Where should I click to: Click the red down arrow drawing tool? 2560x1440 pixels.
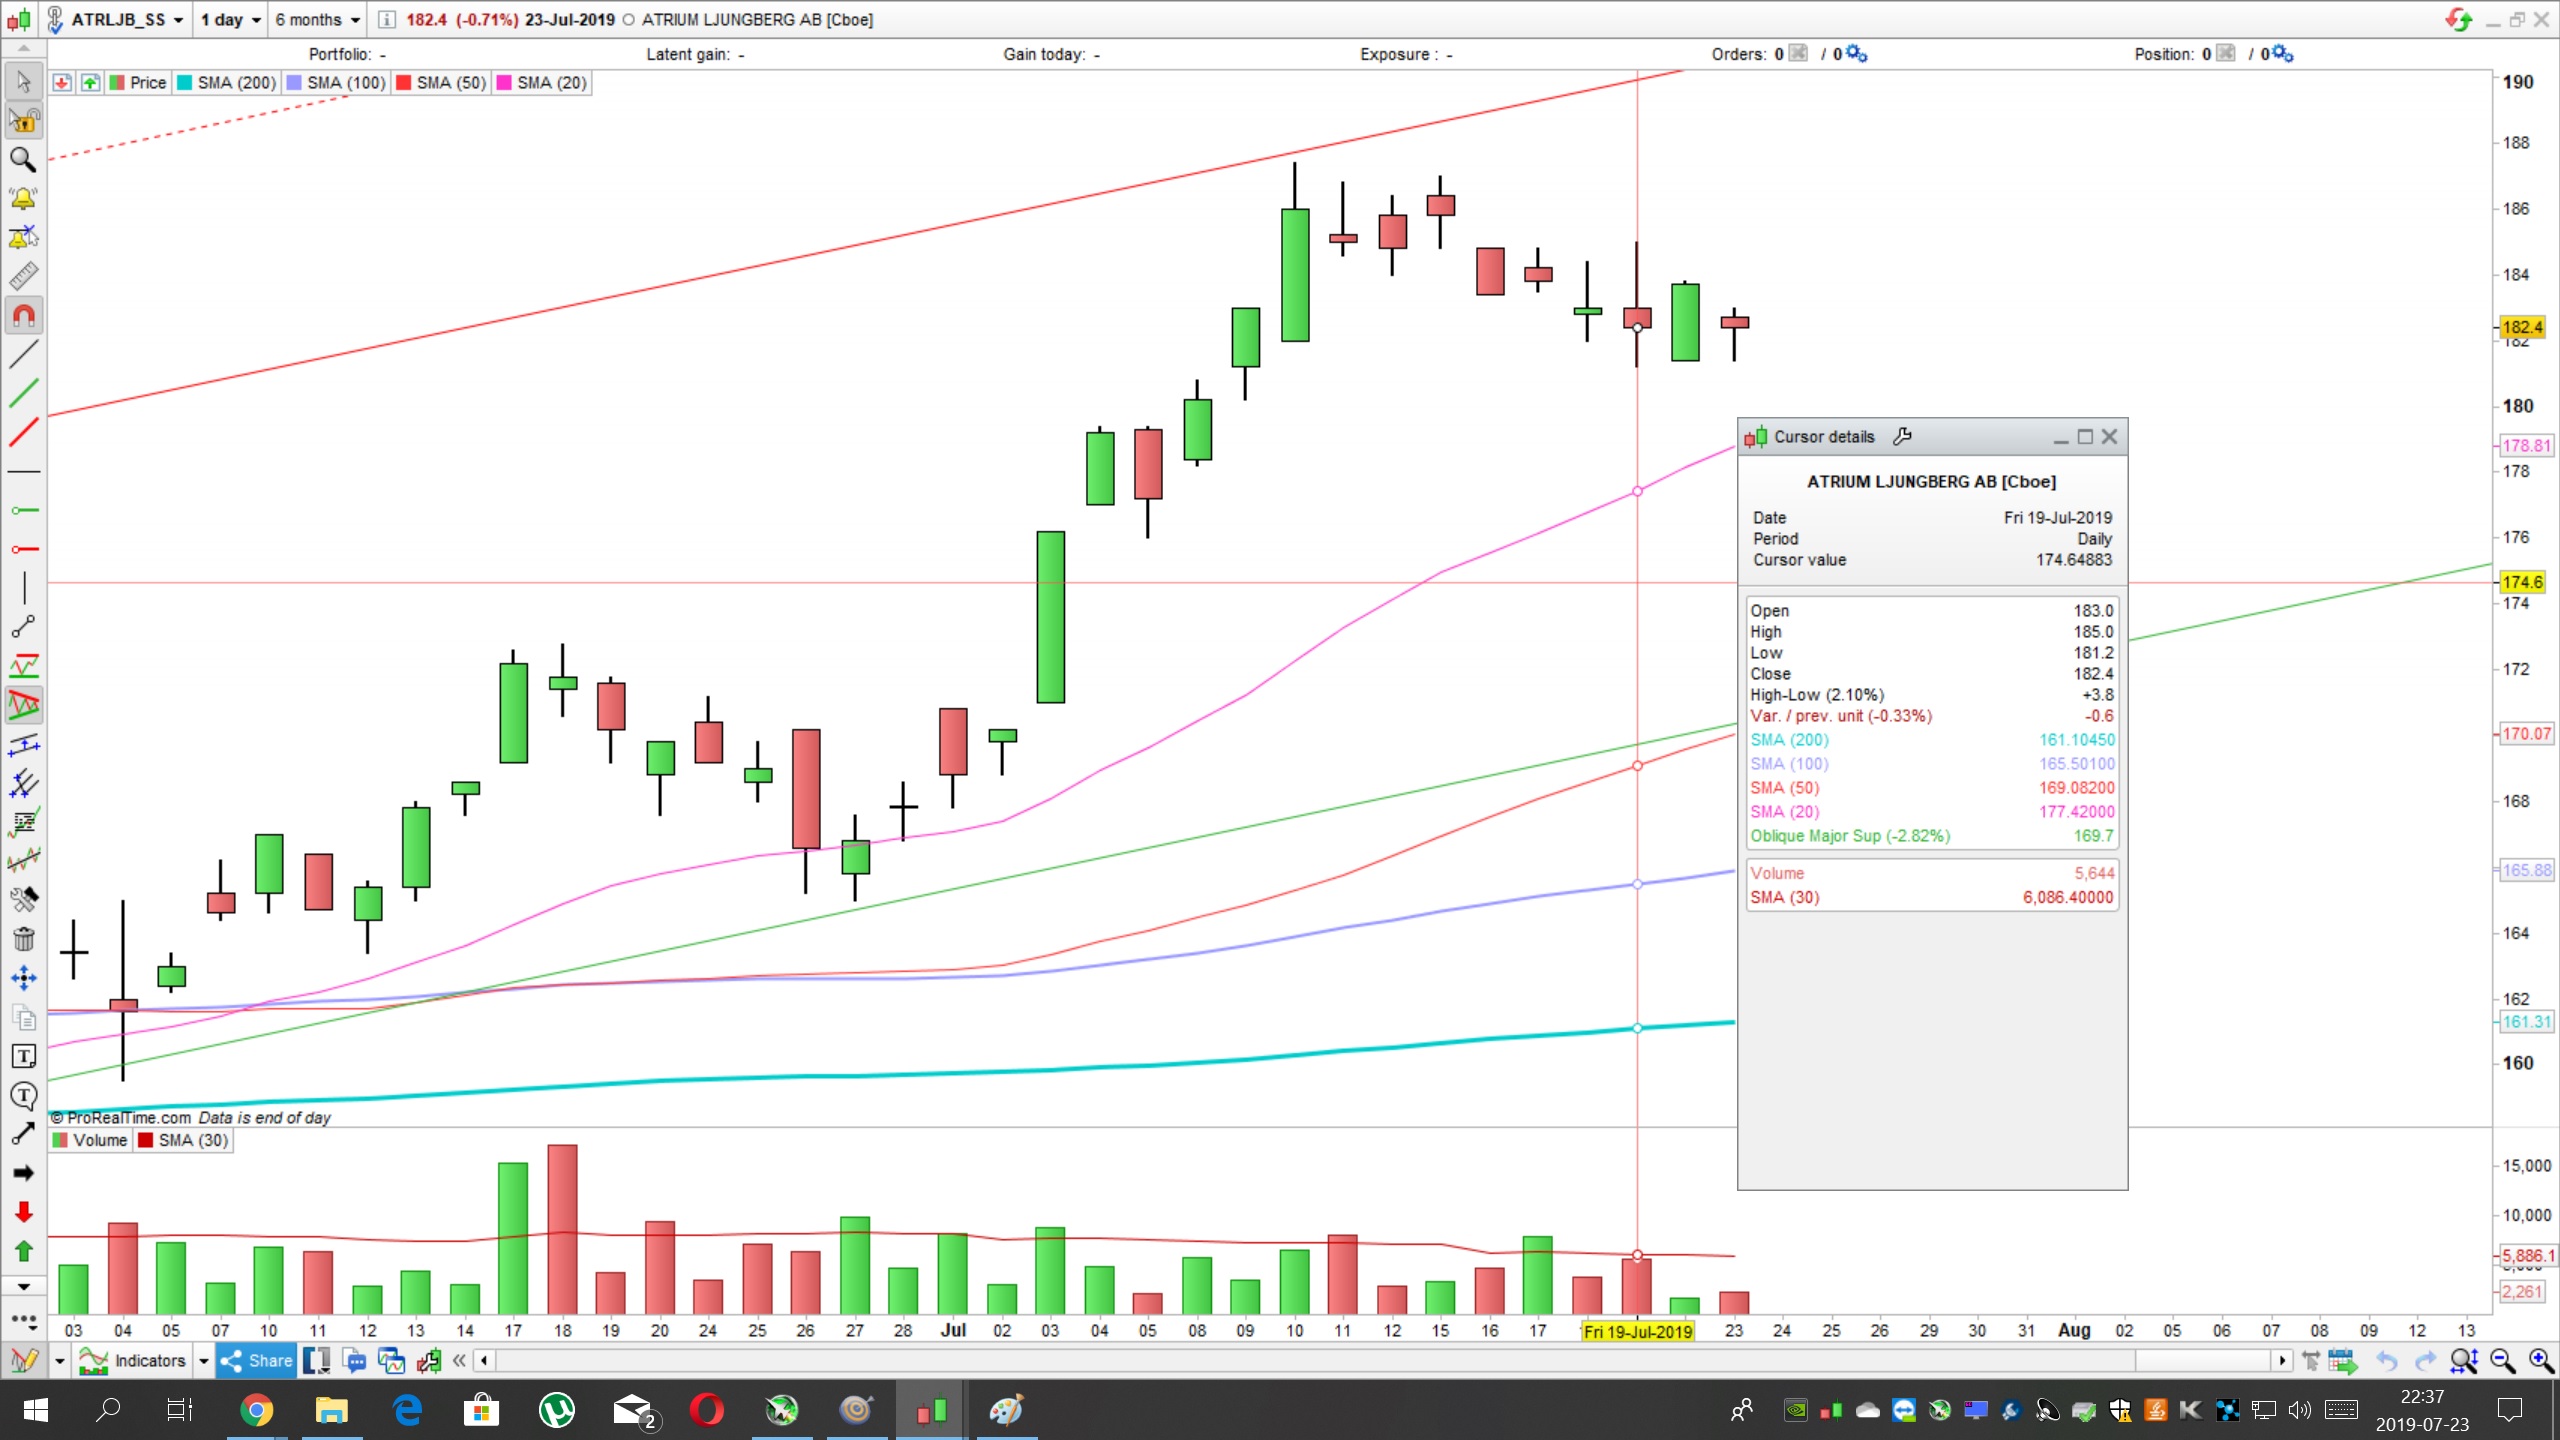(23, 1212)
